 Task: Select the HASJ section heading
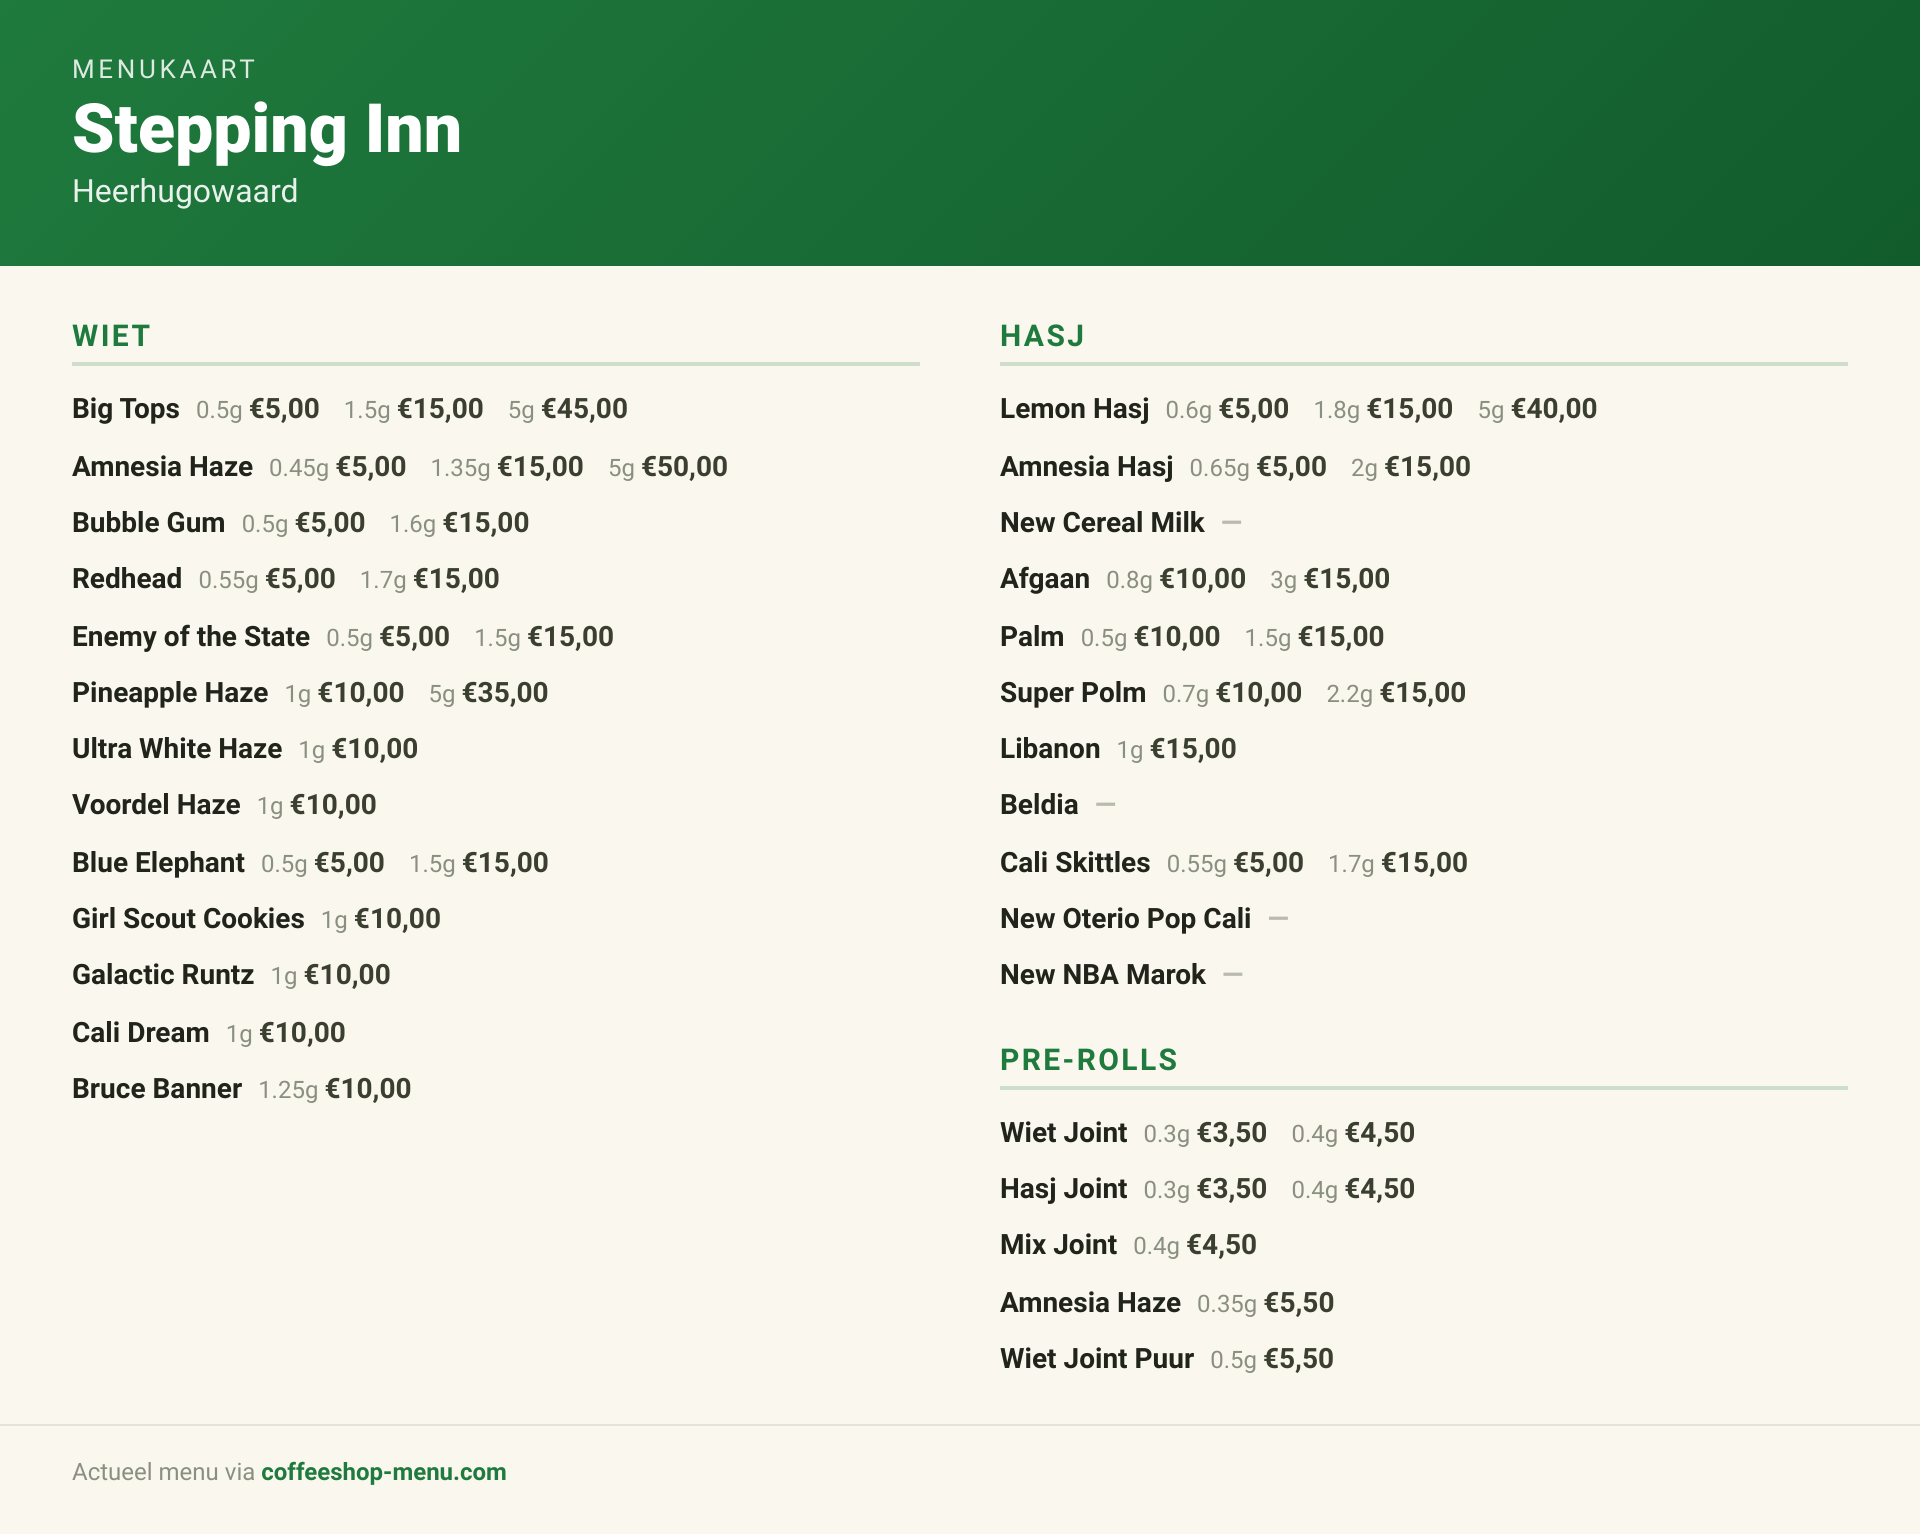[x=1042, y=336]
